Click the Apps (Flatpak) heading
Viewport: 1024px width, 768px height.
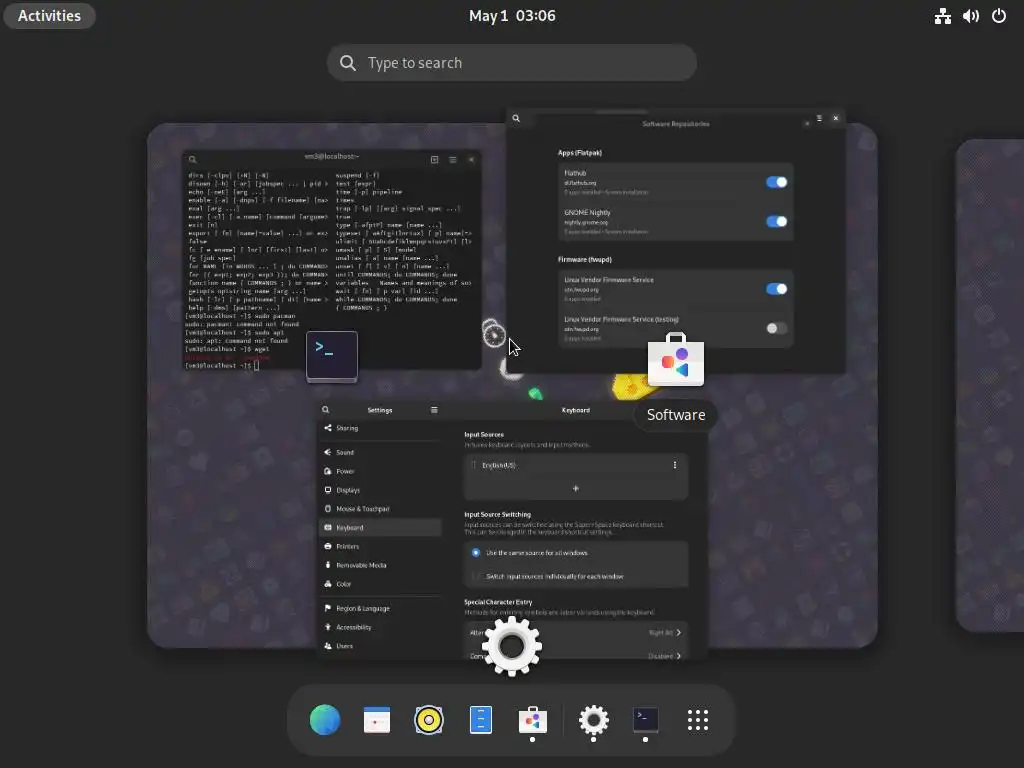click(580, 153)
